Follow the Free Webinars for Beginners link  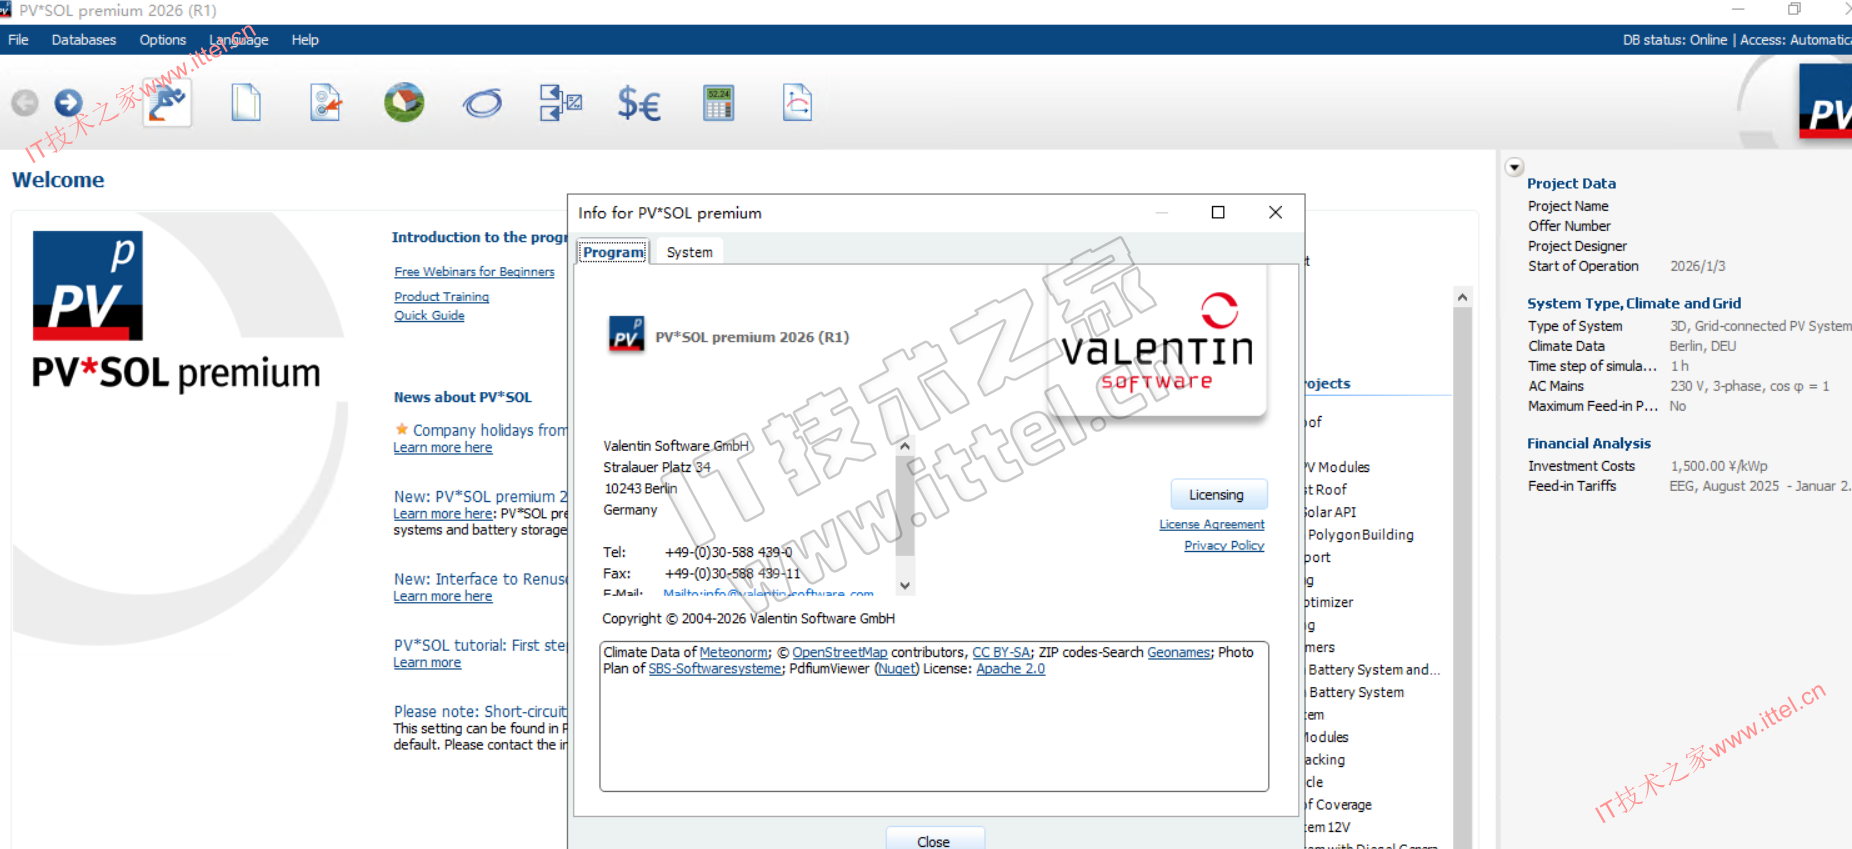[x=474, y=272]
